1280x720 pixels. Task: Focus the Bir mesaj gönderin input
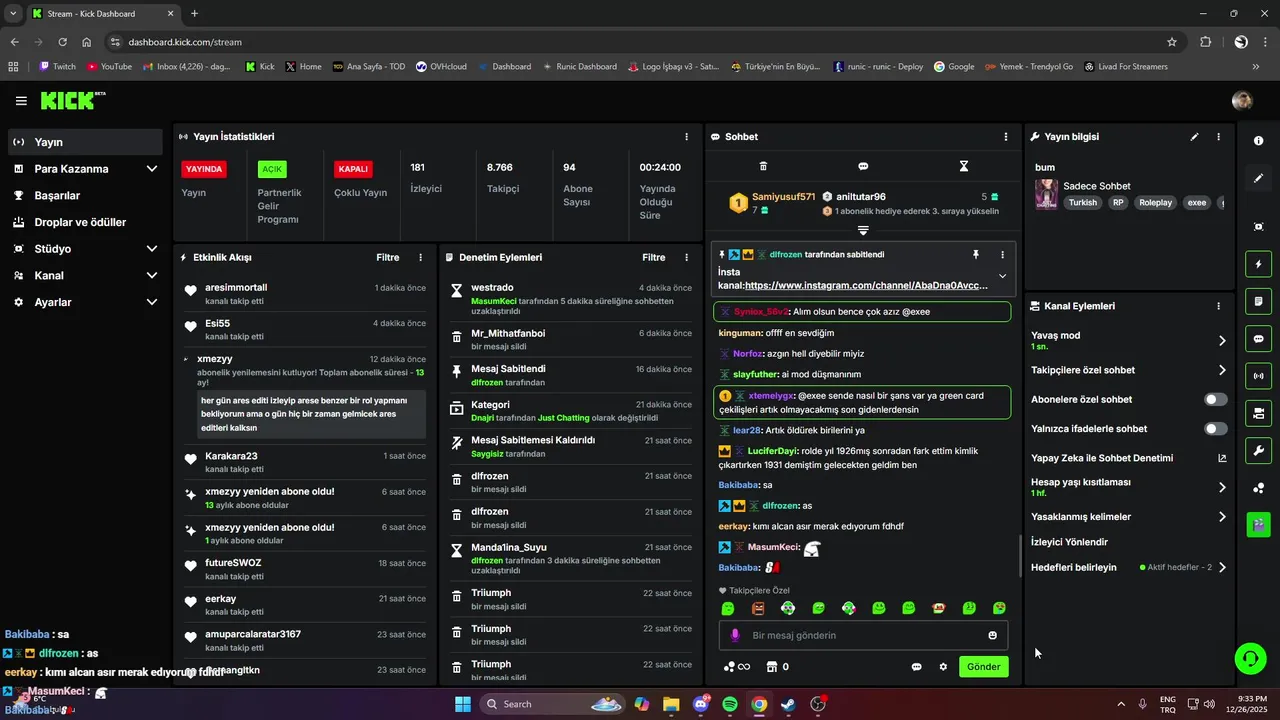[x=863, y=635]
